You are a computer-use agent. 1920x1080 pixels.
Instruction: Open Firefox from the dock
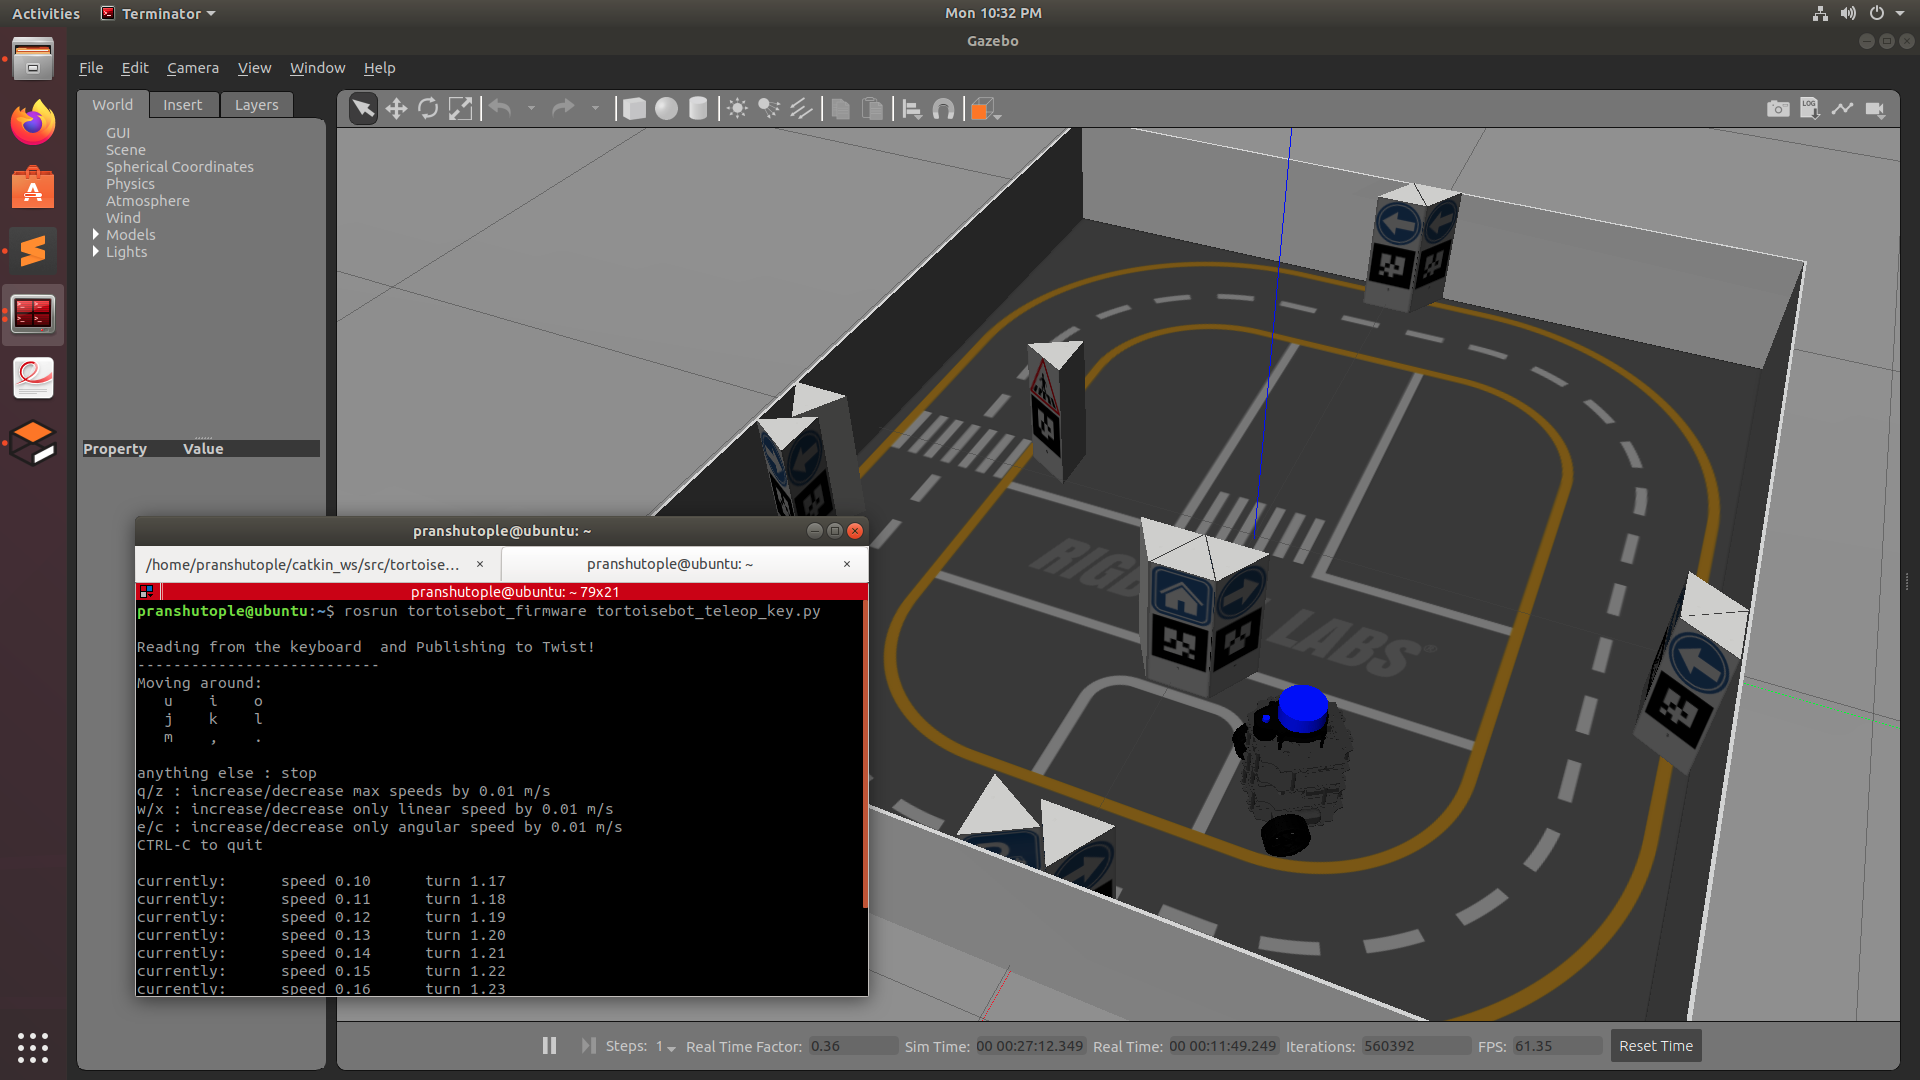(33, 124)
